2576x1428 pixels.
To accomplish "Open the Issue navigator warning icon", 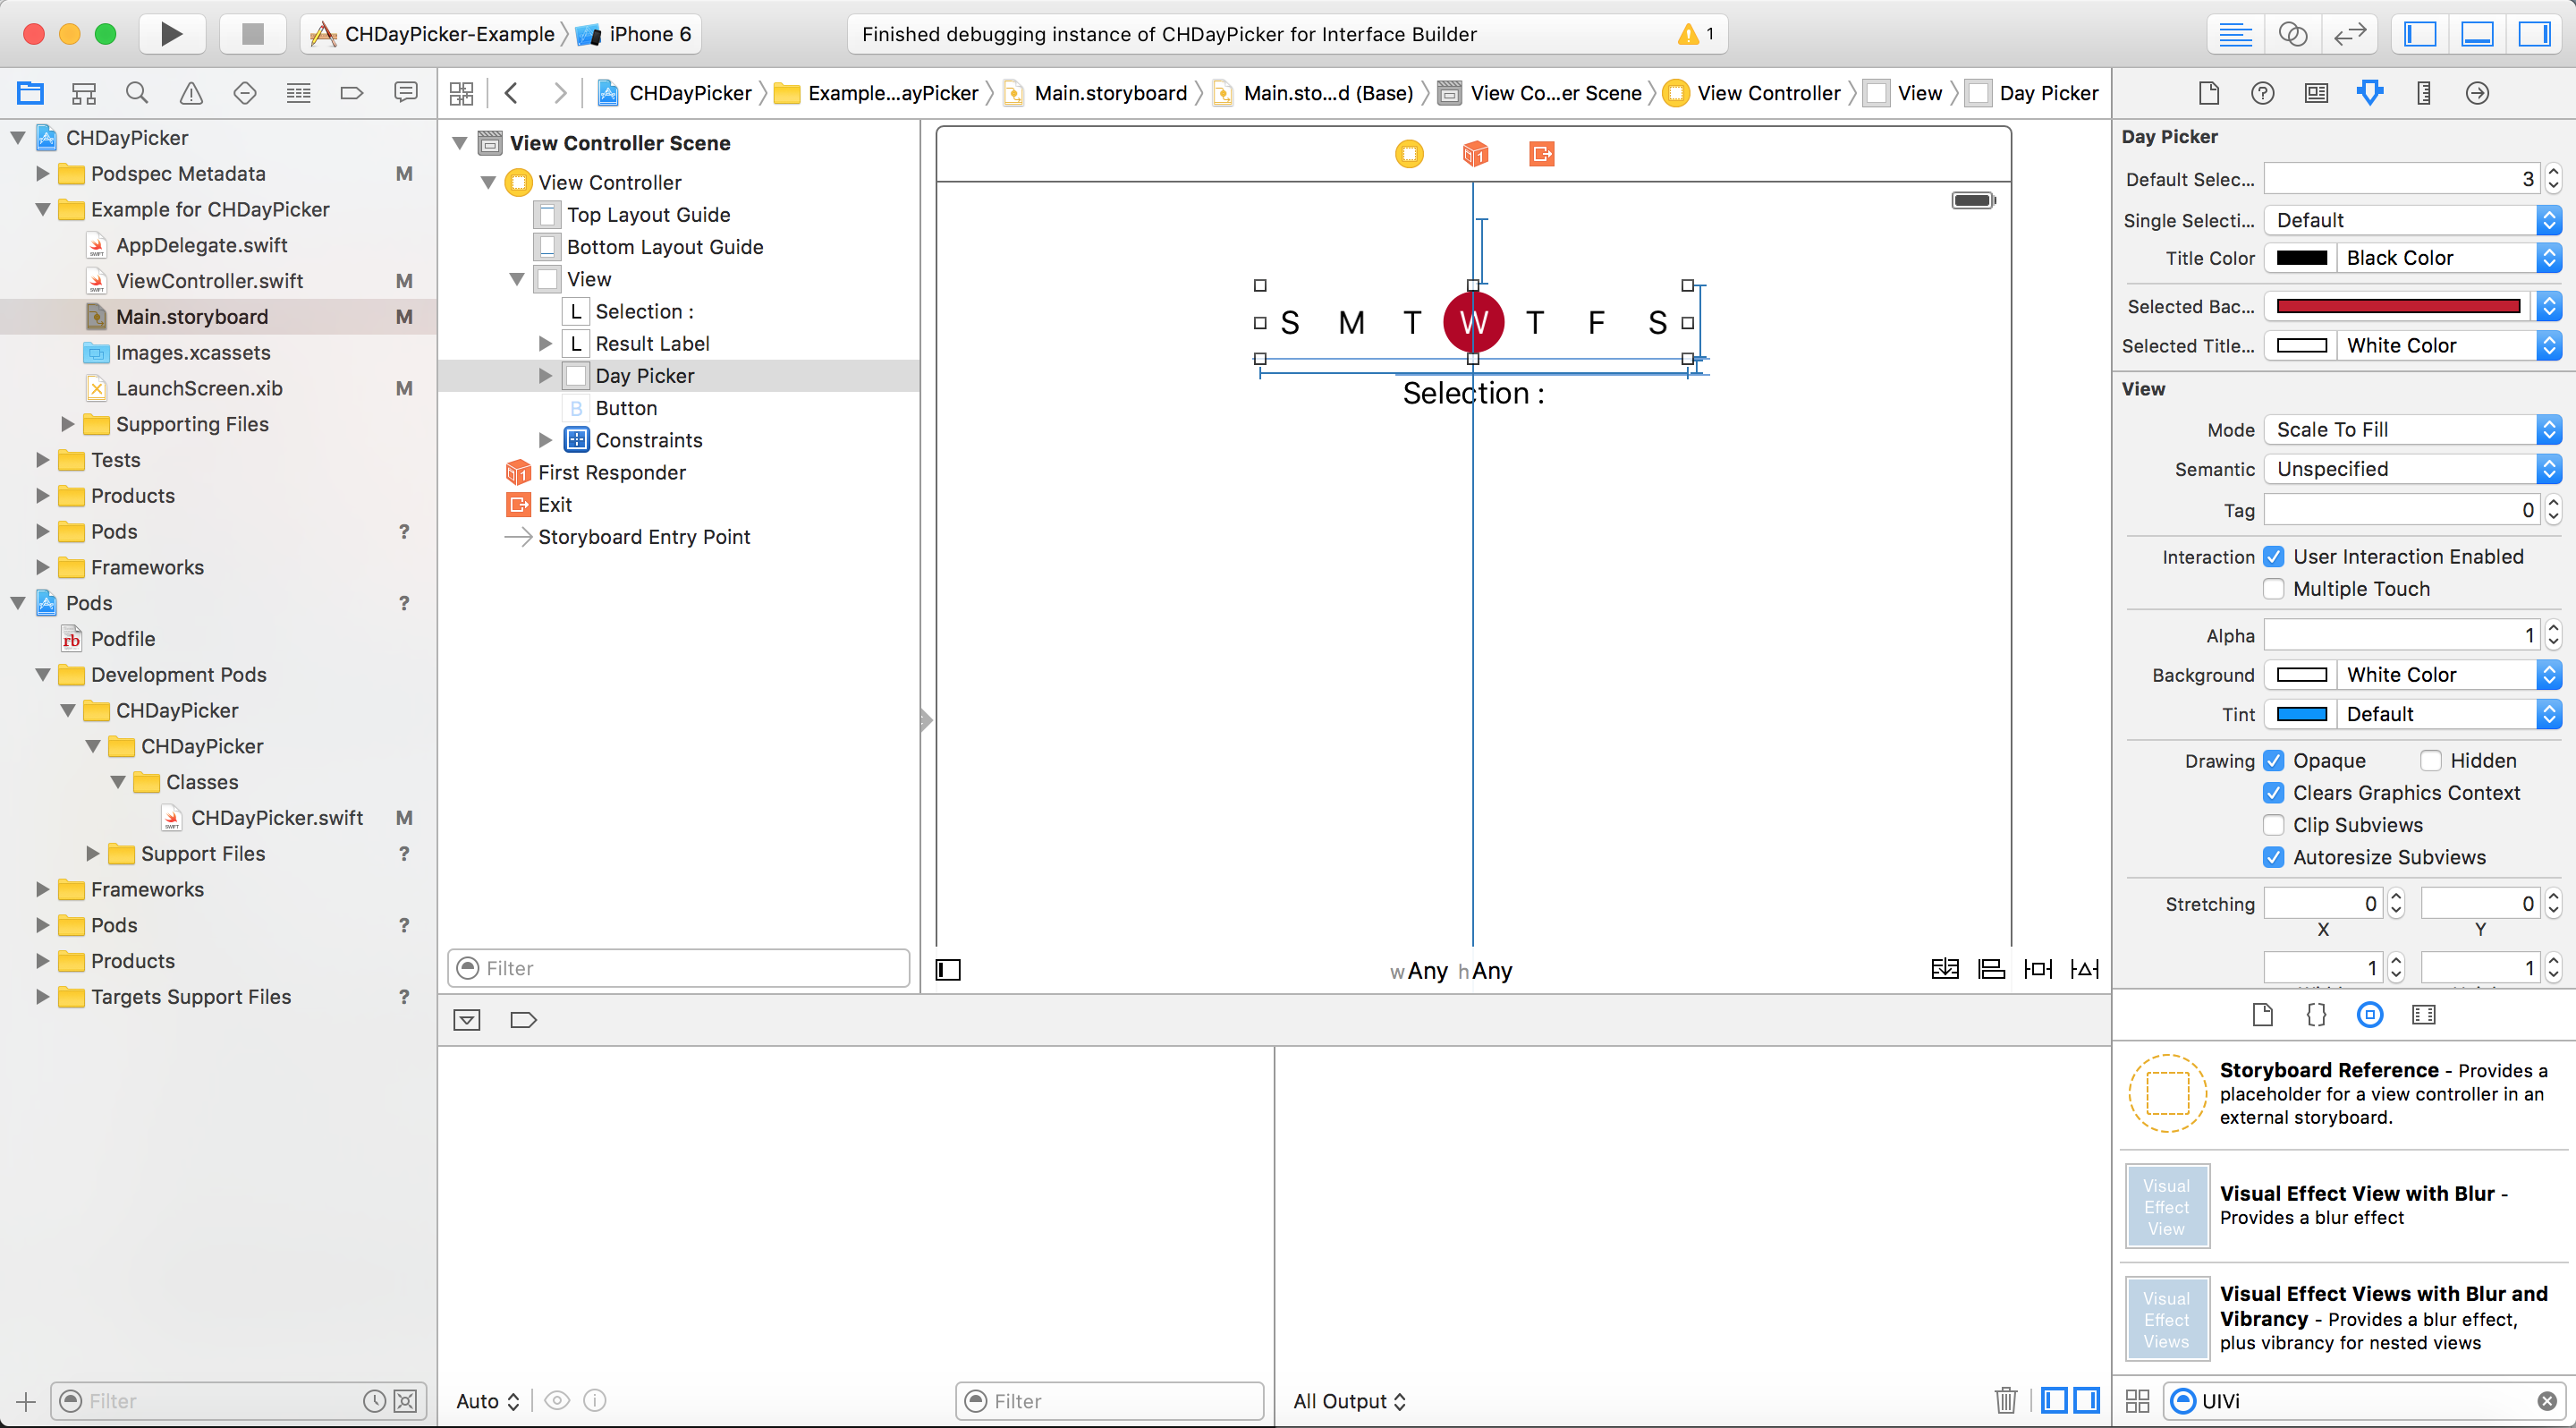I will 191,93.
